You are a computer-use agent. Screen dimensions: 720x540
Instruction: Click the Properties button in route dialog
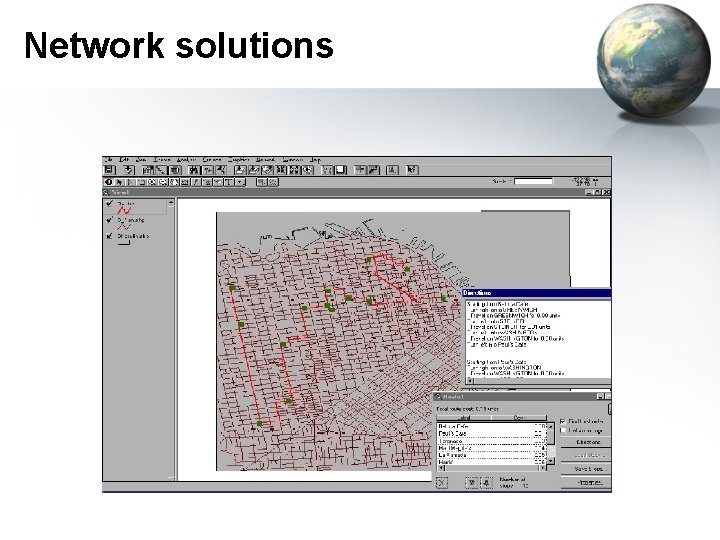pos(586,483)
